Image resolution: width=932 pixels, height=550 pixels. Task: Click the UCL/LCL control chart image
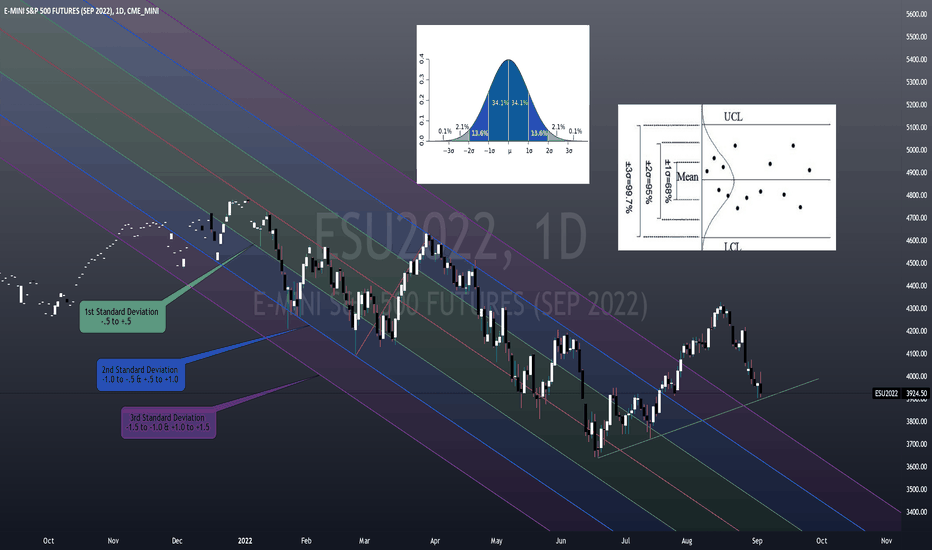point(727,177)
